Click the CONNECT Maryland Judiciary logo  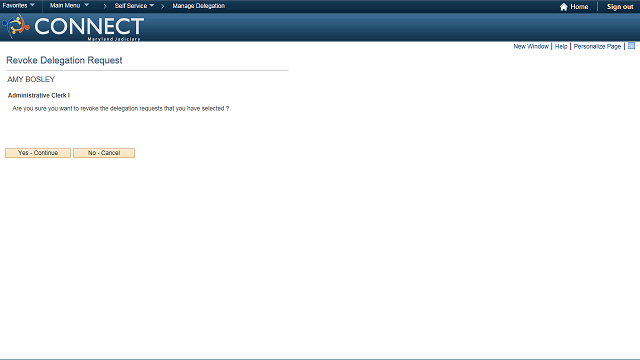tap(73, 27)
